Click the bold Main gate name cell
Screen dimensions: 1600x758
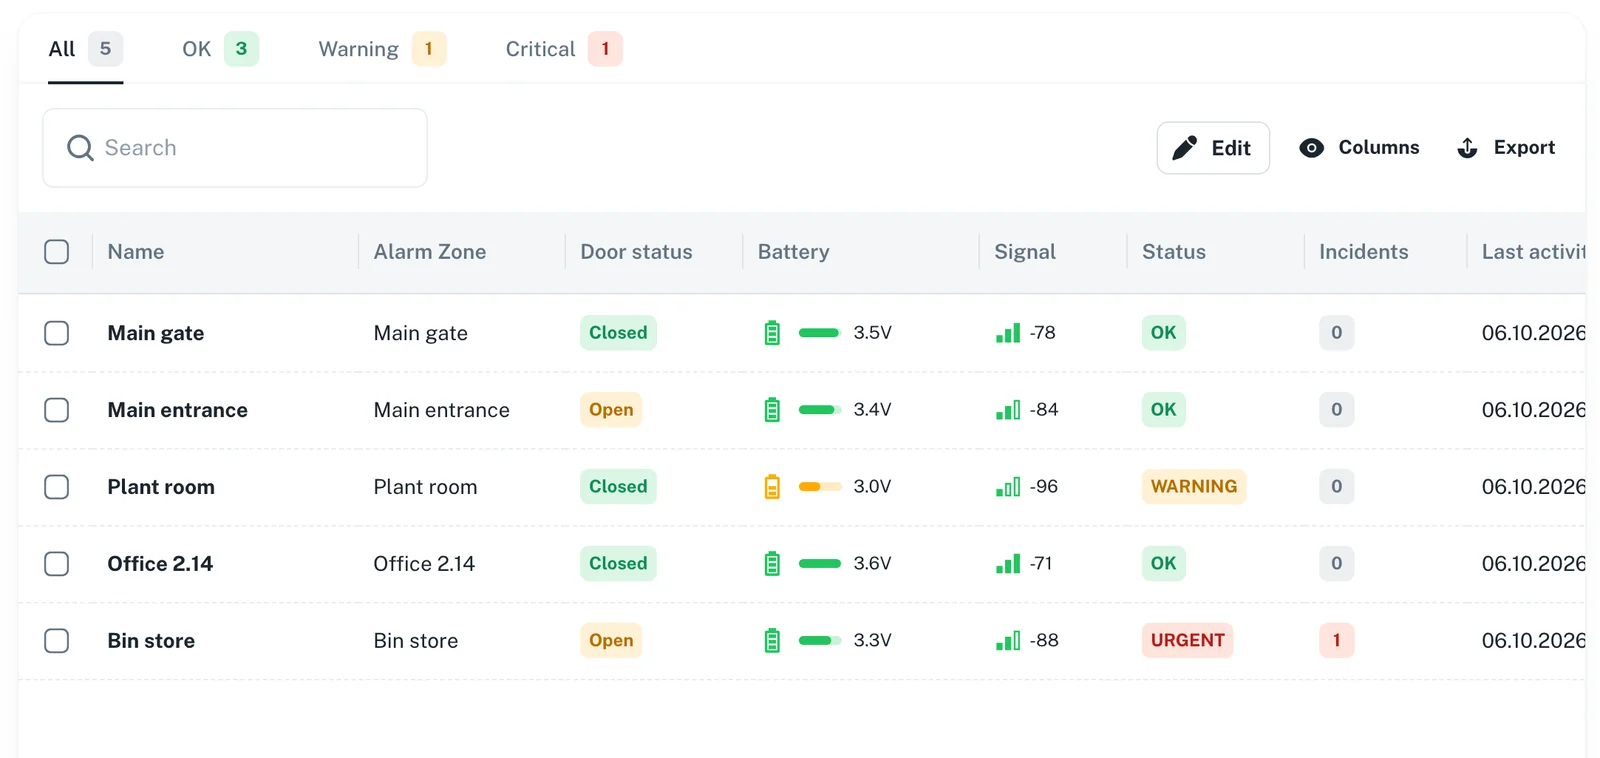point(156,333)
